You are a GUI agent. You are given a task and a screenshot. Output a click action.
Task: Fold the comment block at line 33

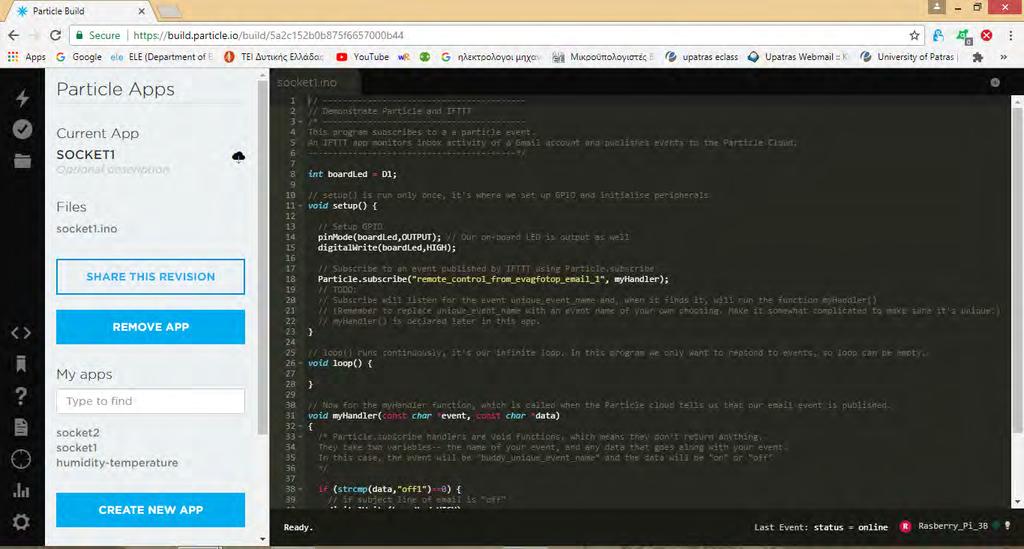coord(300,436)
